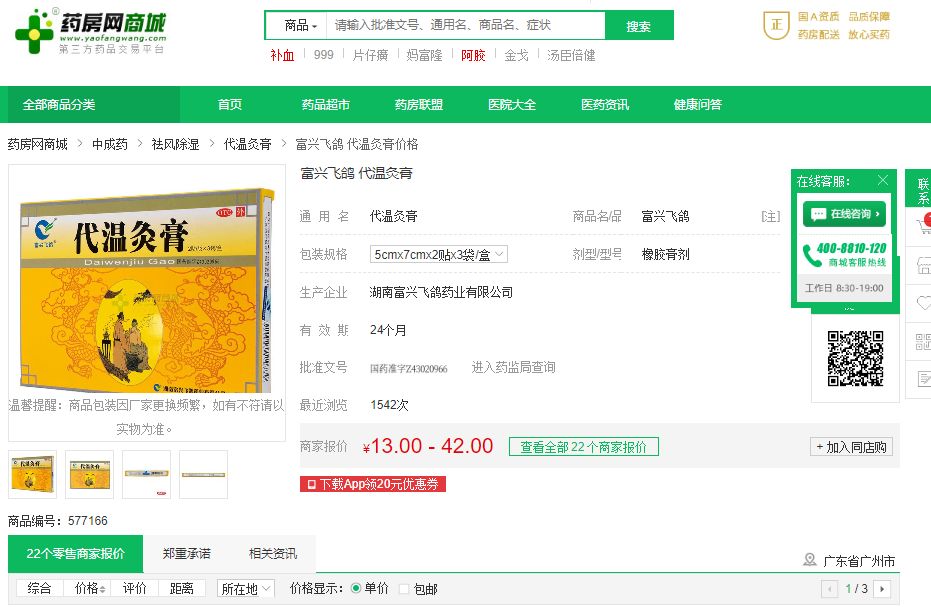
Task: Go to next page of merchants
Action: 882,589
